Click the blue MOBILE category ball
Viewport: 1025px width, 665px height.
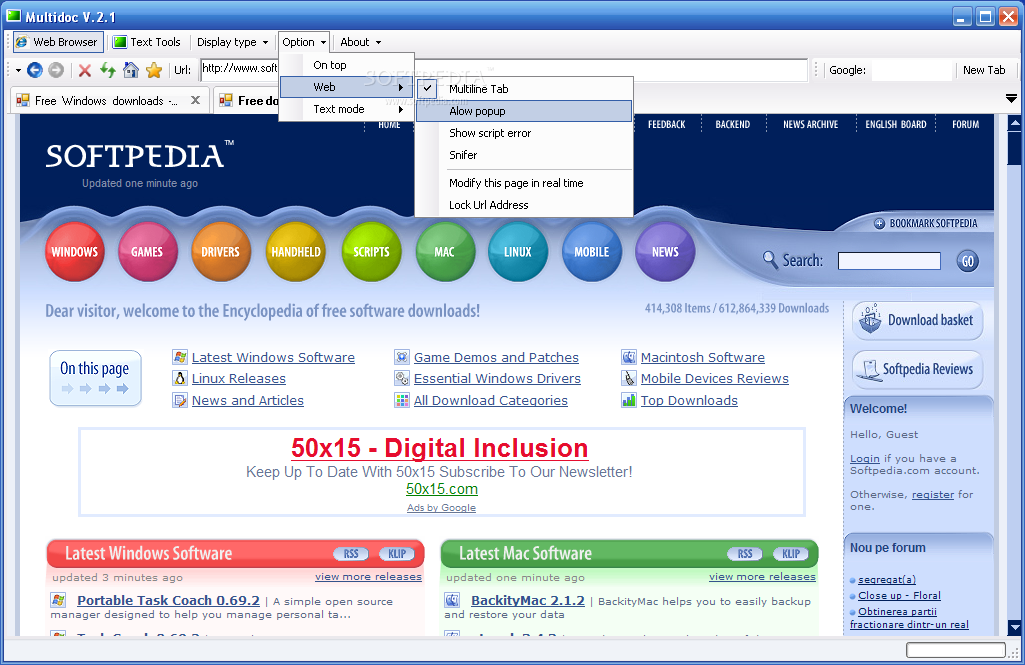pos(592,252)
